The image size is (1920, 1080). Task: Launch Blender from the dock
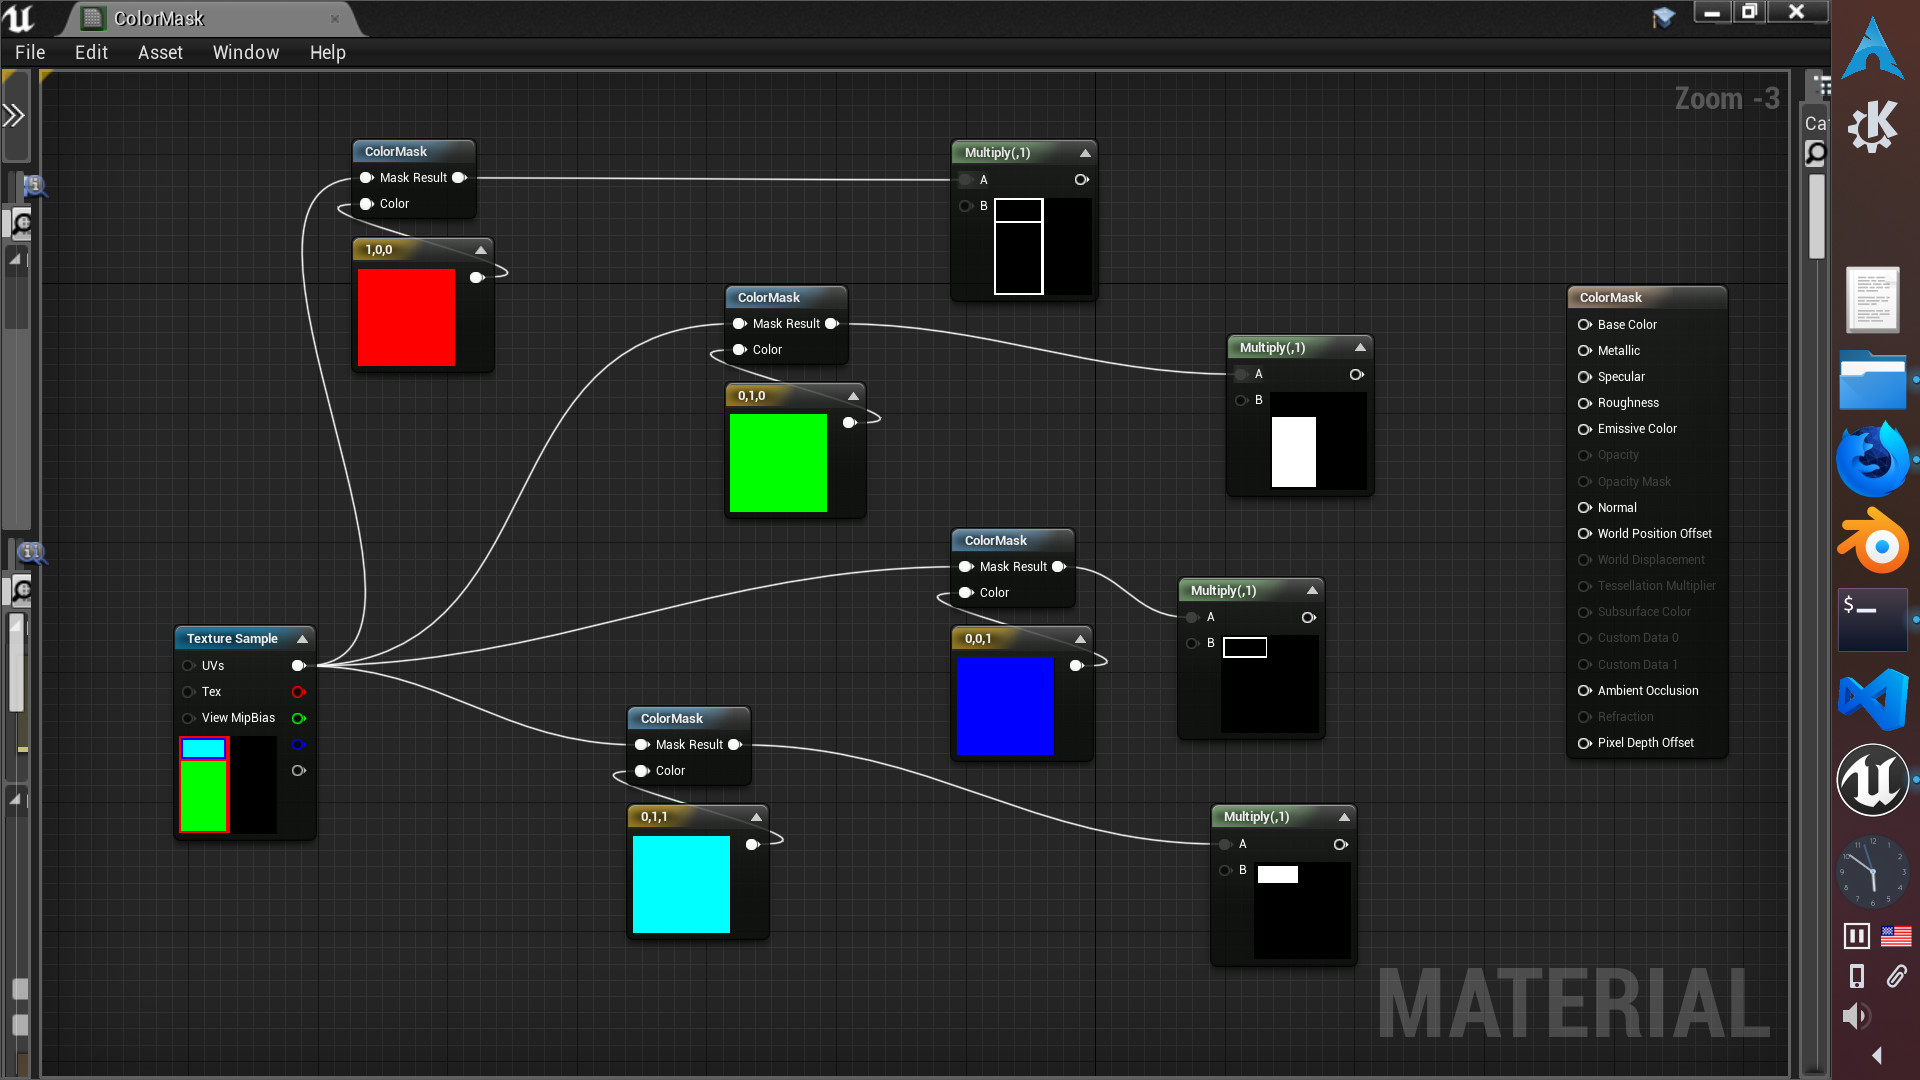pos(1874,543)
